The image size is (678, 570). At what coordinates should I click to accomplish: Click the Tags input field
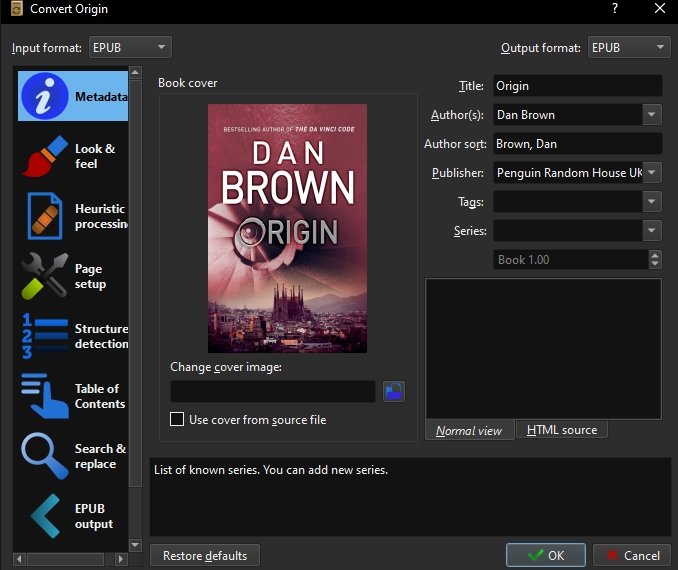point(568,202)
